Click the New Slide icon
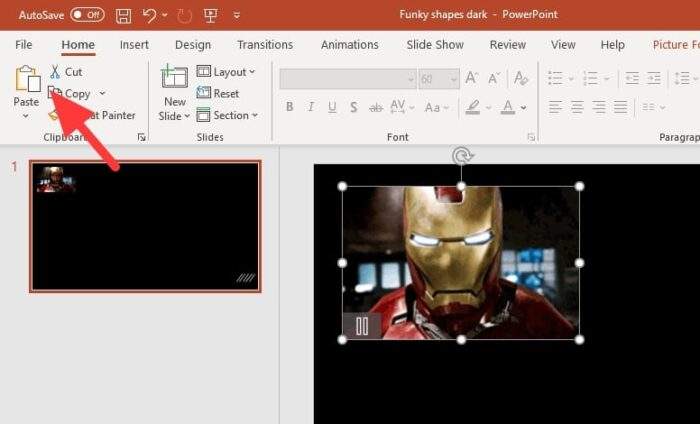This screenshot has width=700, height=424. tap(175, 78)
